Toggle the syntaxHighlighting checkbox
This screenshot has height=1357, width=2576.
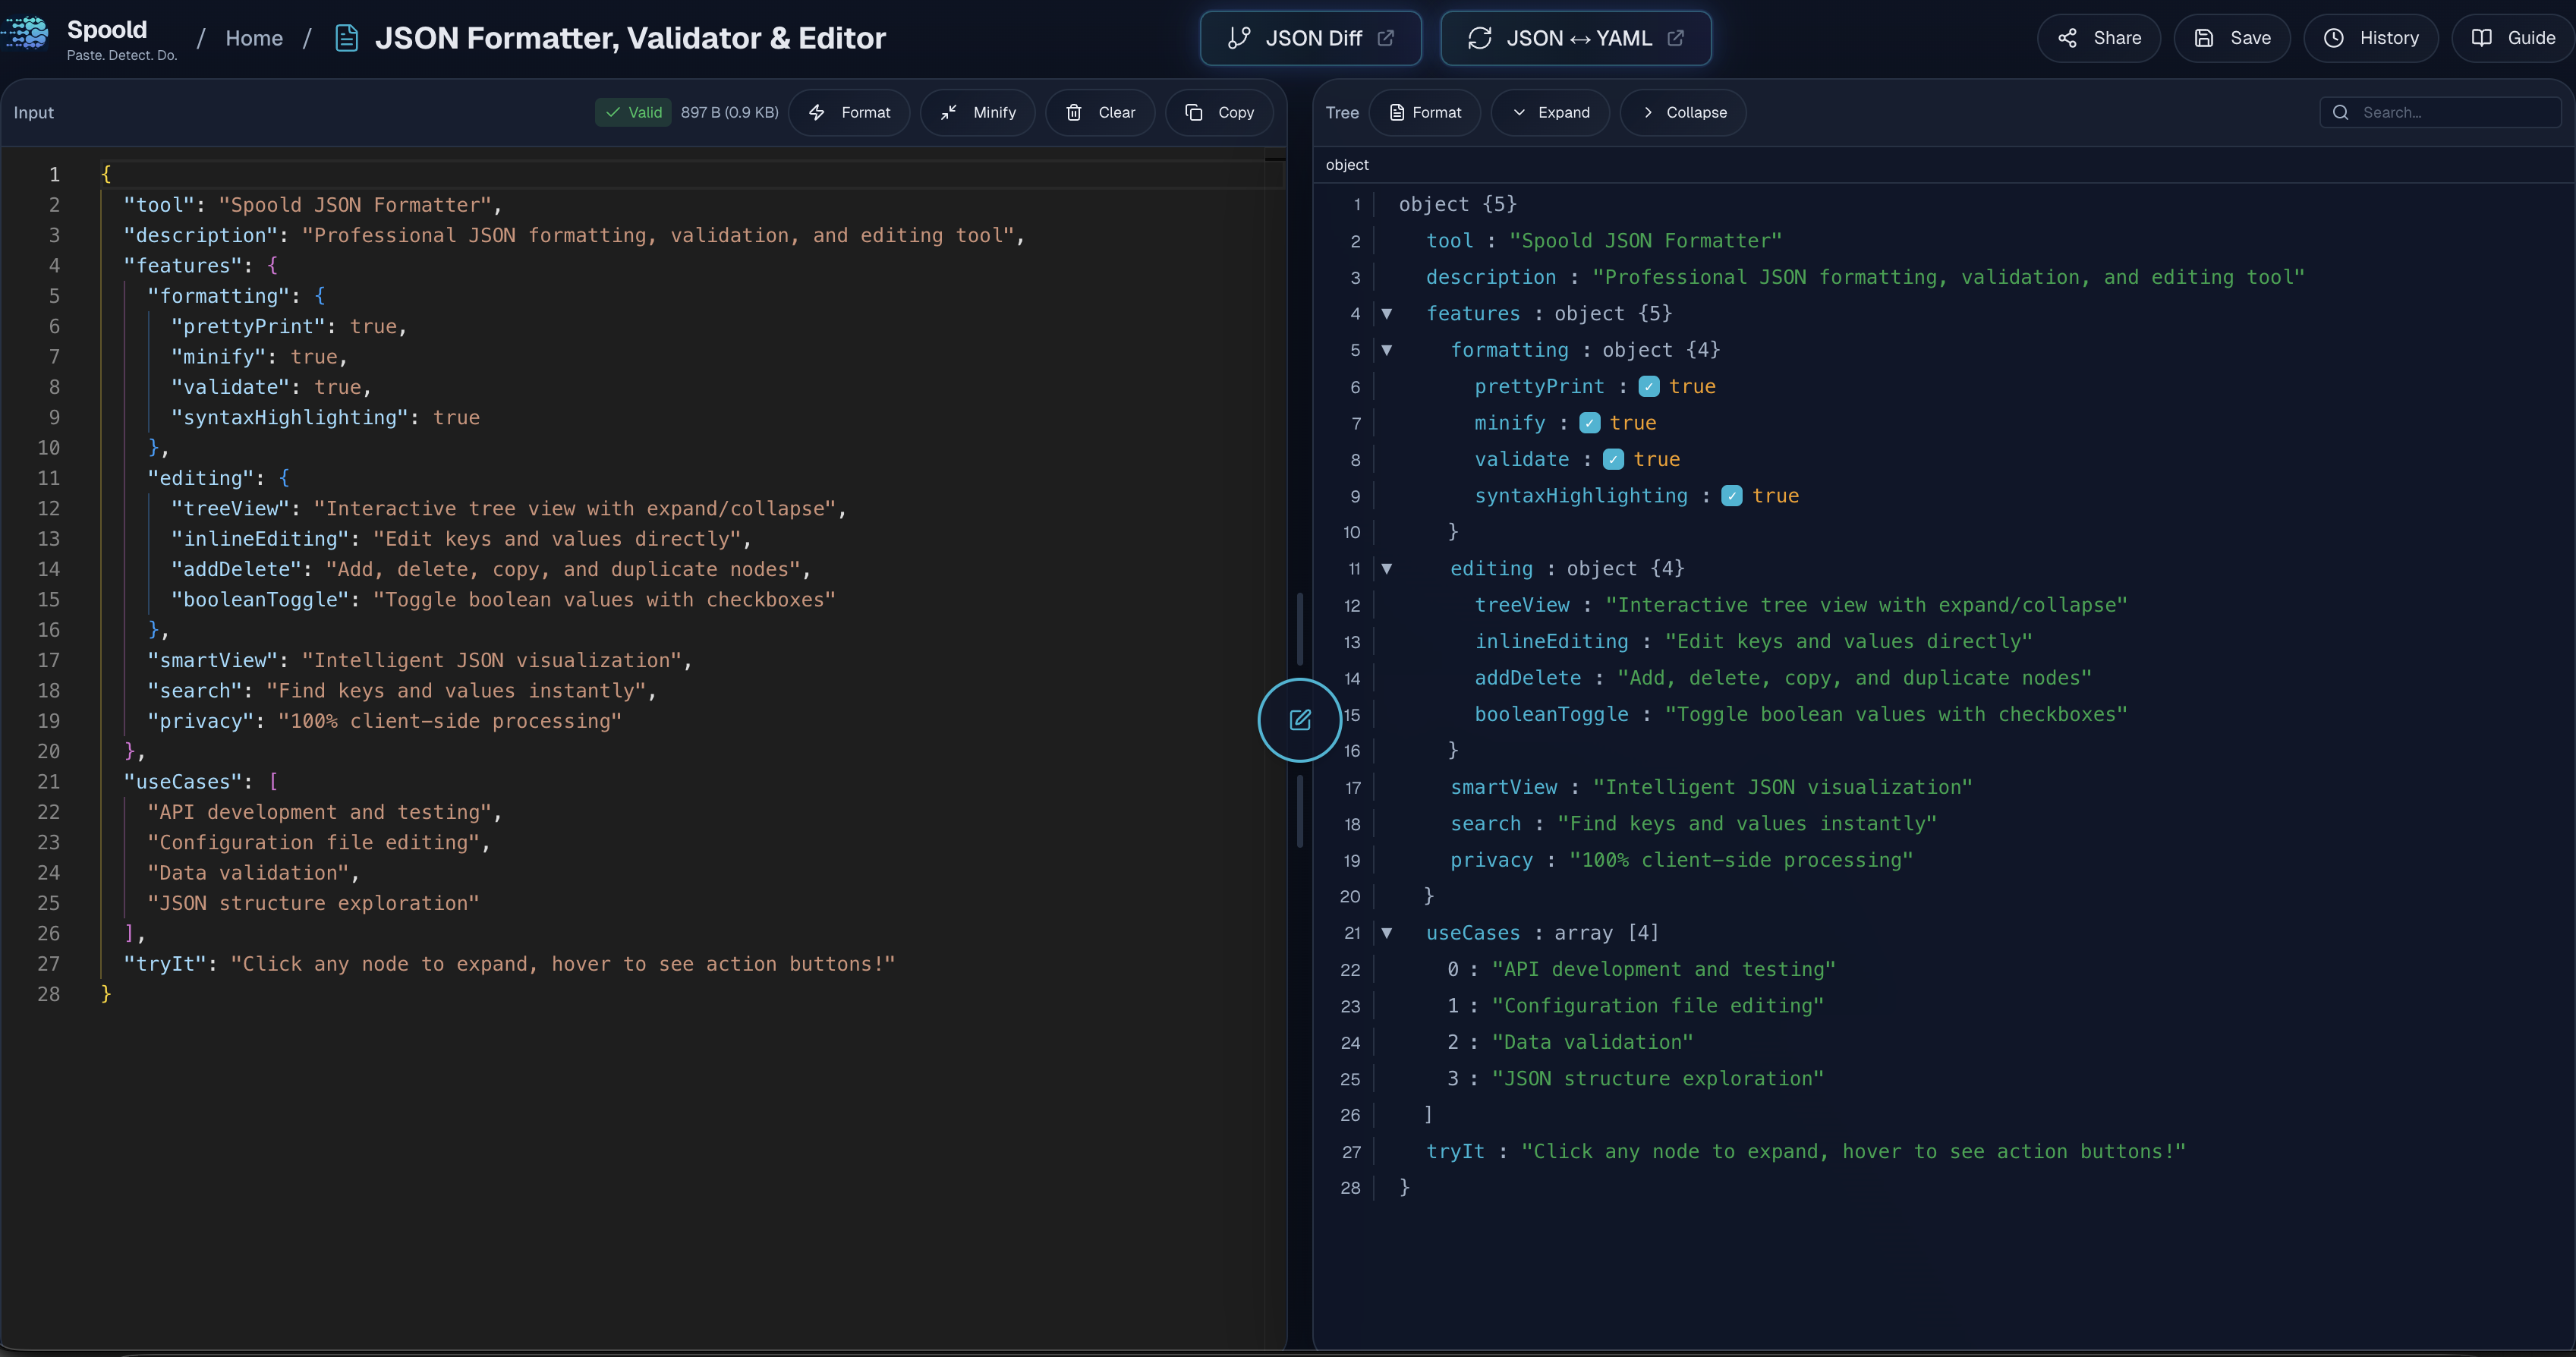pyautogui.click(x=1731, y=496)
